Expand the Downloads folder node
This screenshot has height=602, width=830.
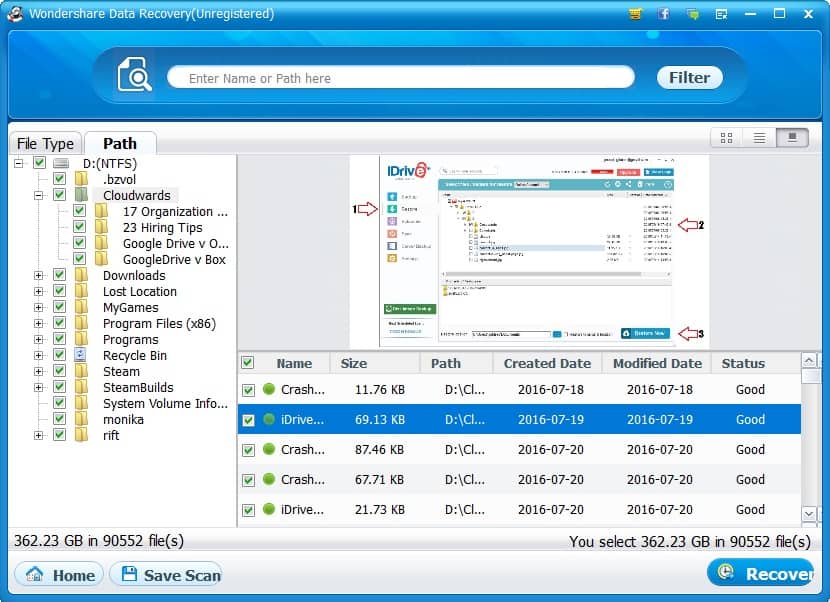point(38,275)
